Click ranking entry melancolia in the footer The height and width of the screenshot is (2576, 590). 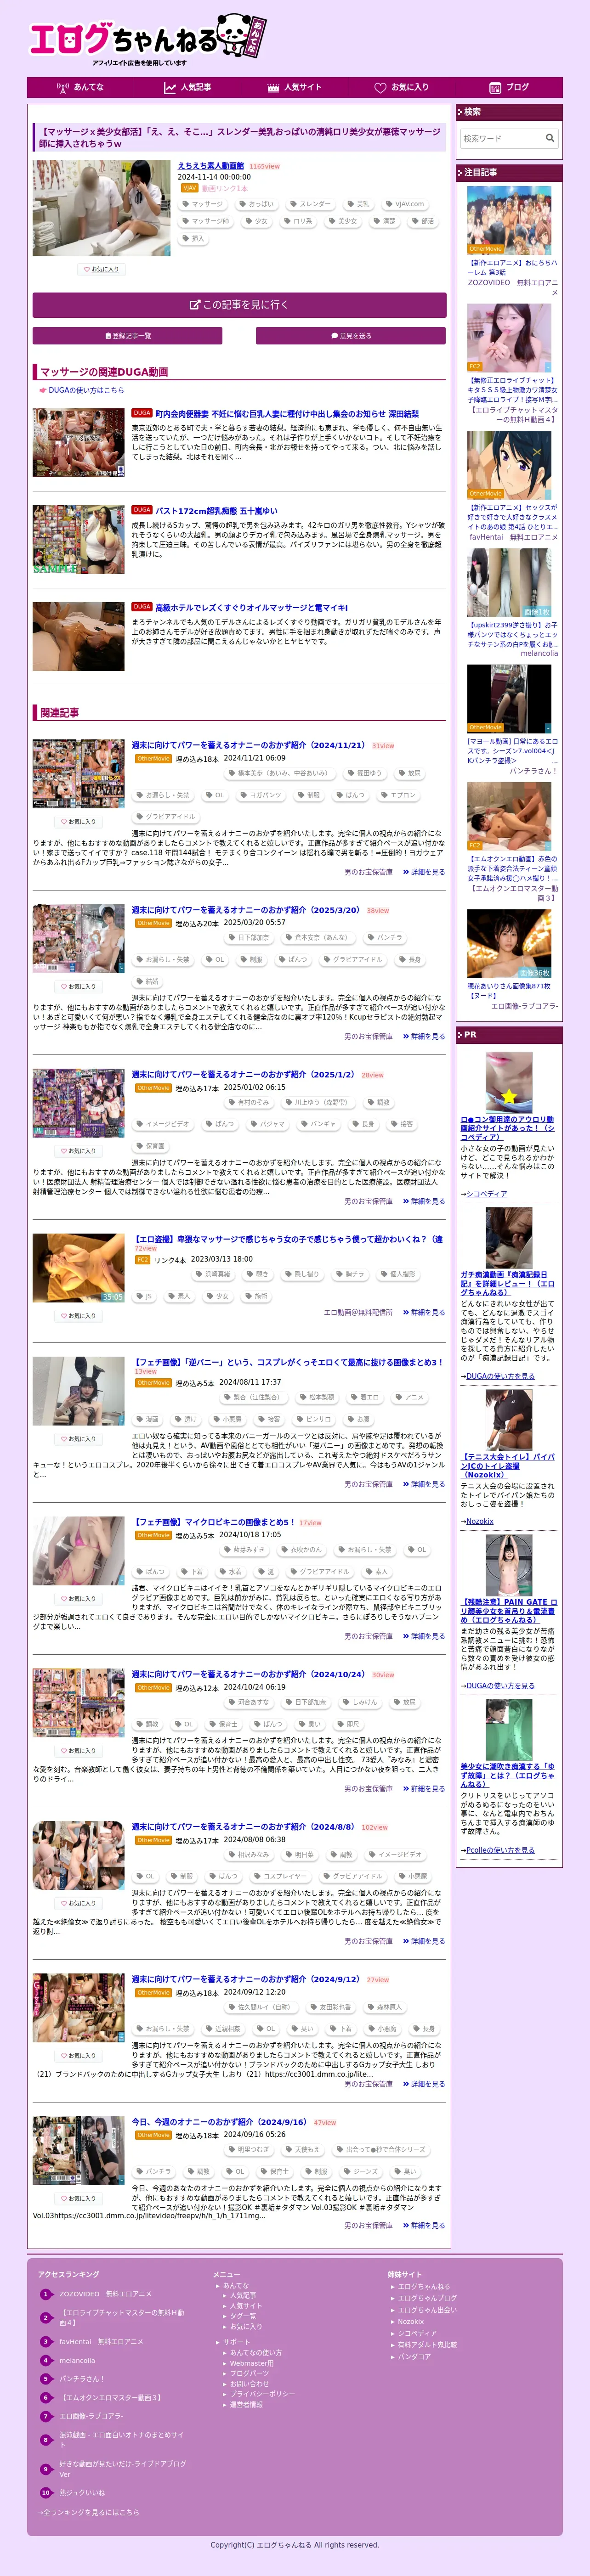77,2360
